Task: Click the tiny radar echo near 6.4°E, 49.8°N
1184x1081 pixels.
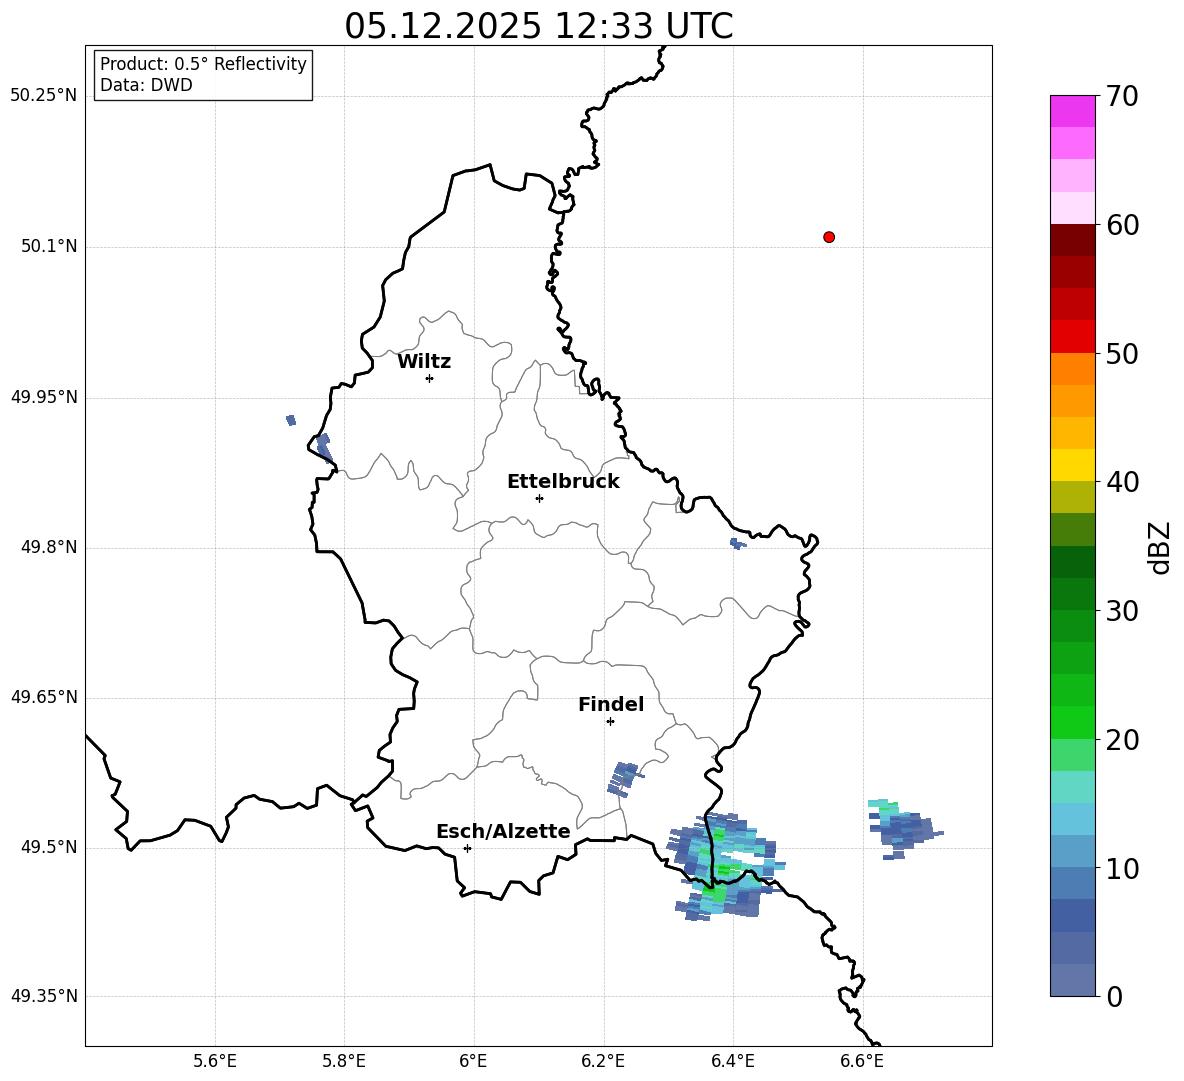Action: (x=737, y=544)
